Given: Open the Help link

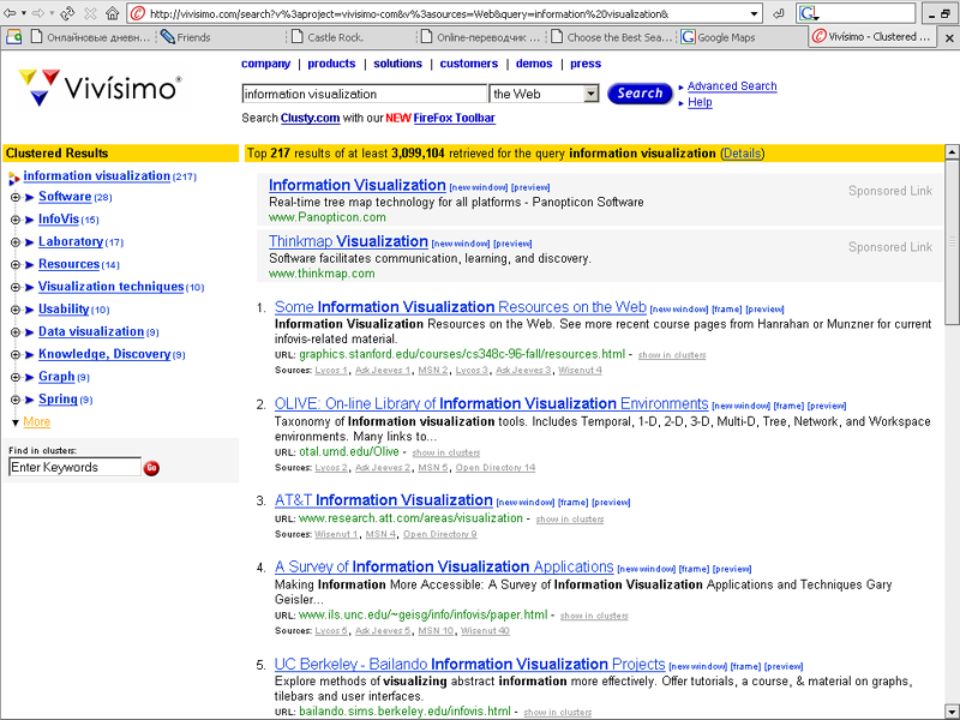Looking at the screenshot, I should [x=700, y=102].
